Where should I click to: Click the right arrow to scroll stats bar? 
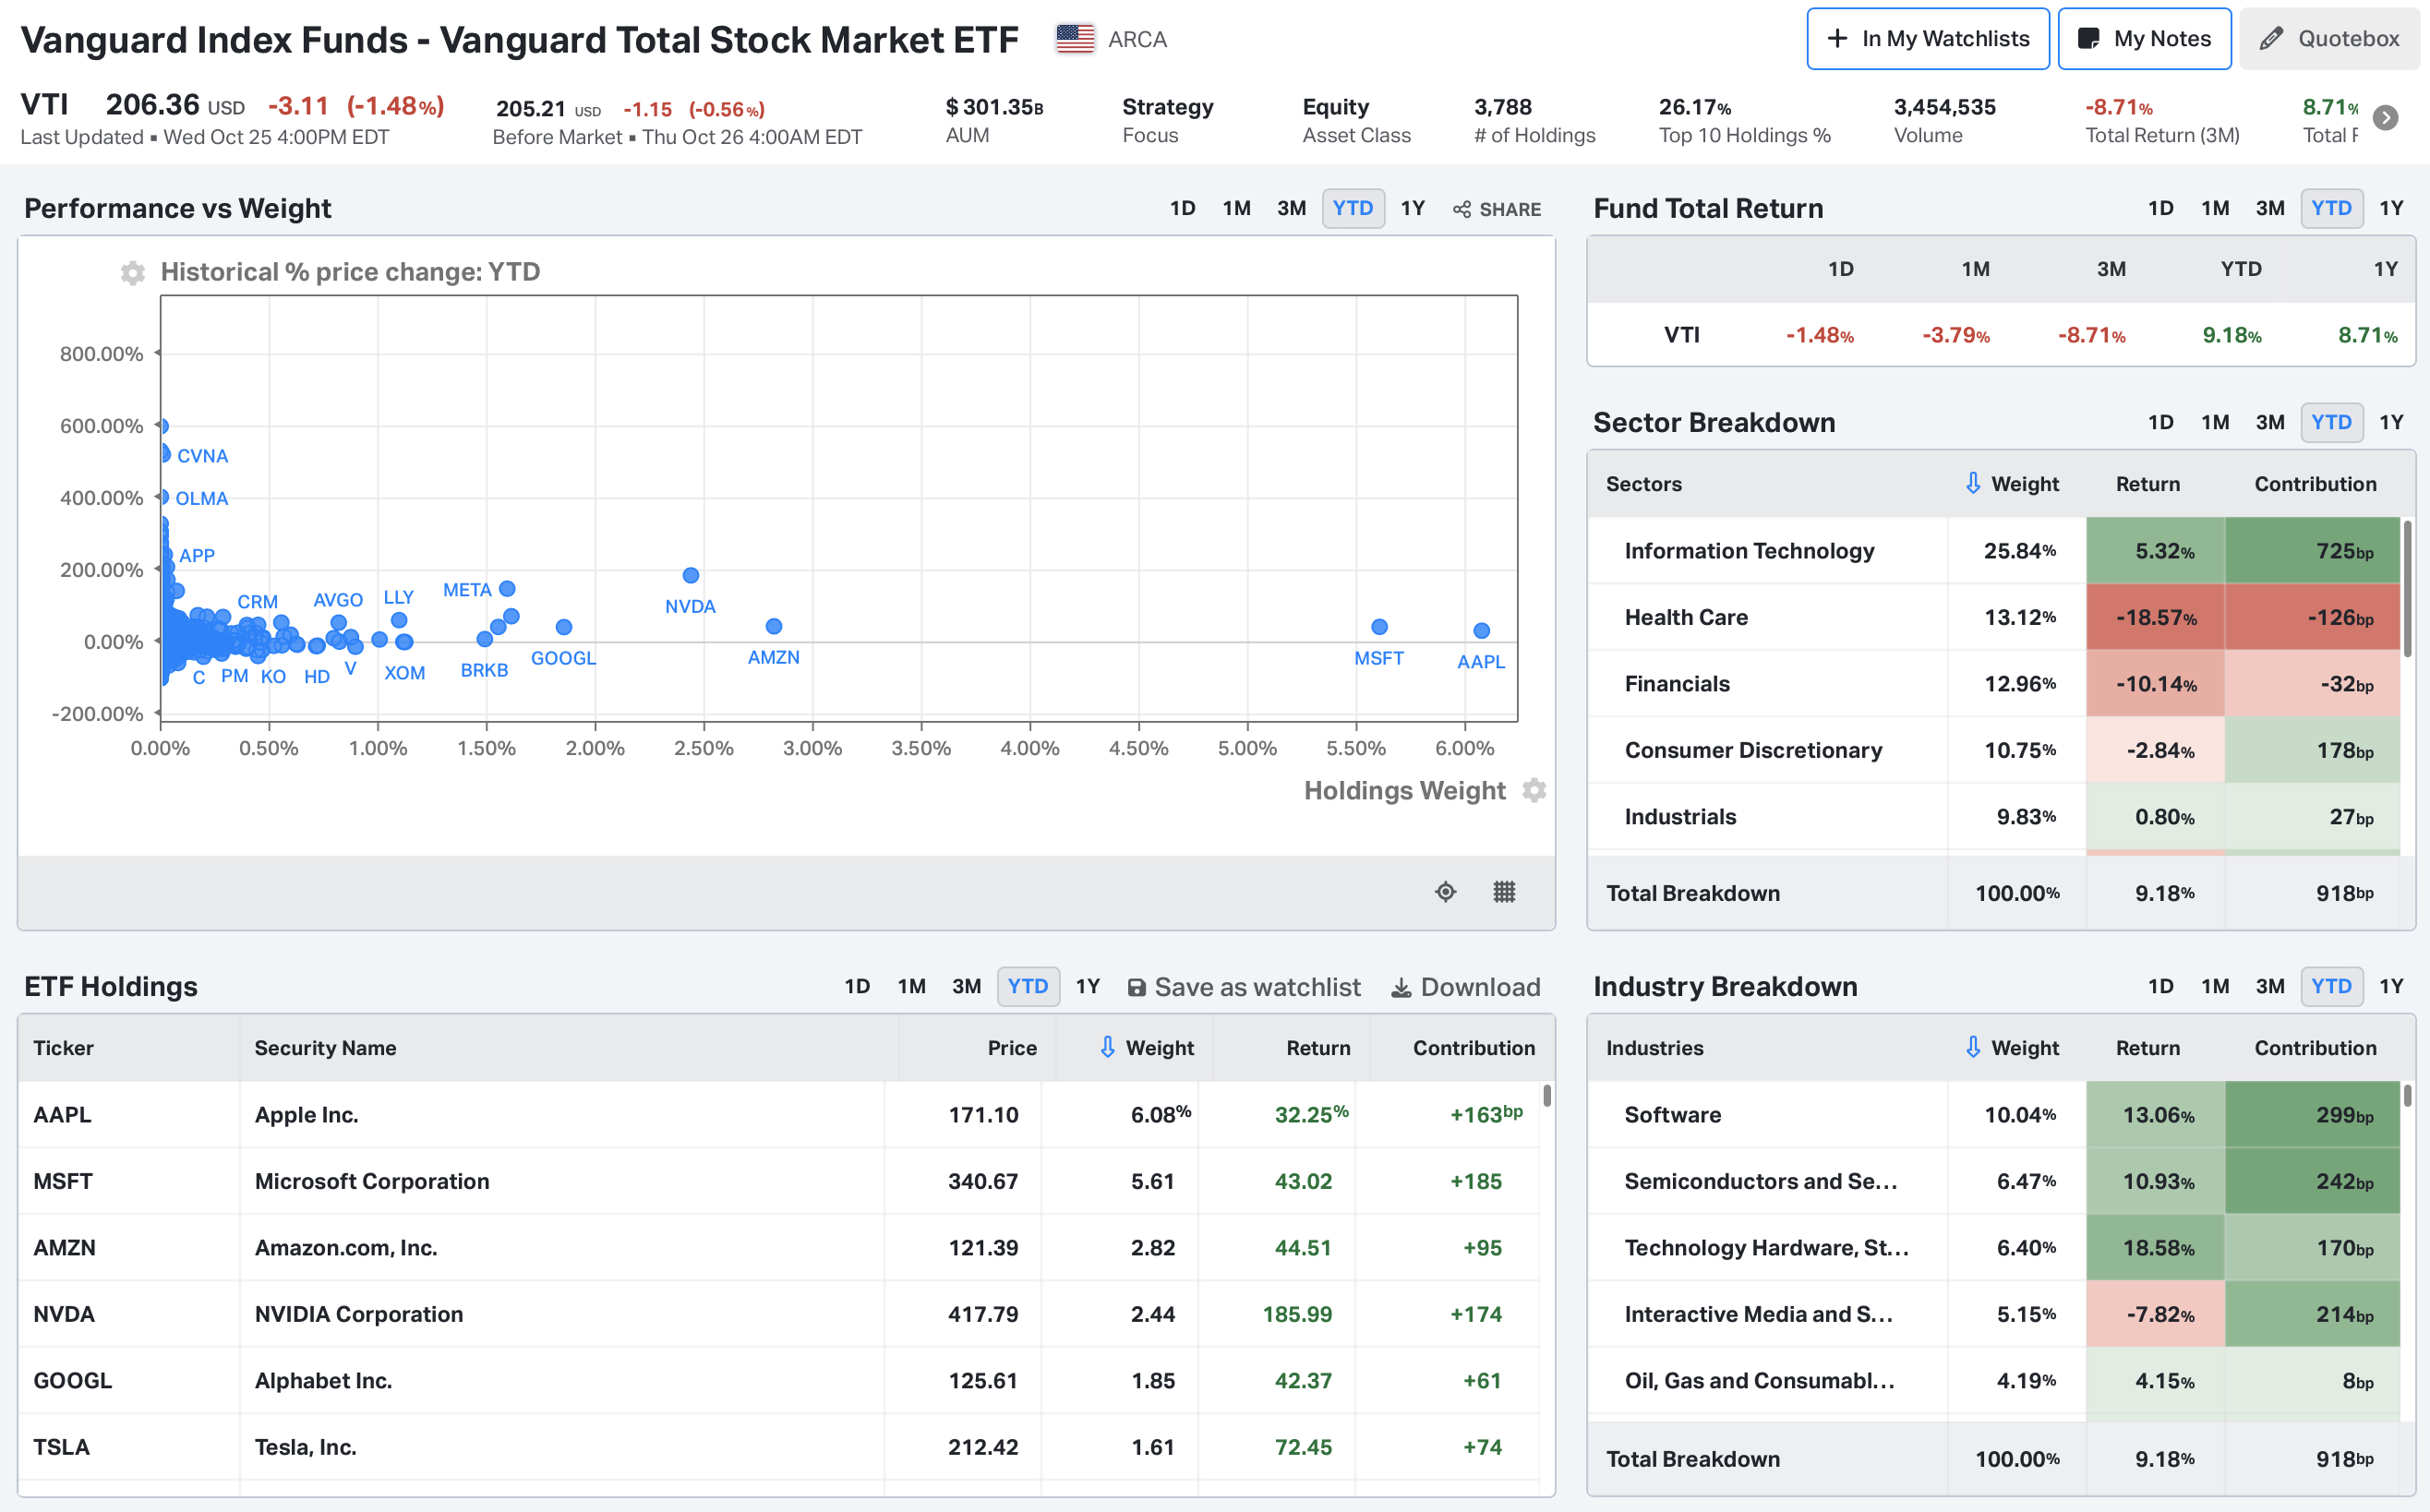point(2386,118)
